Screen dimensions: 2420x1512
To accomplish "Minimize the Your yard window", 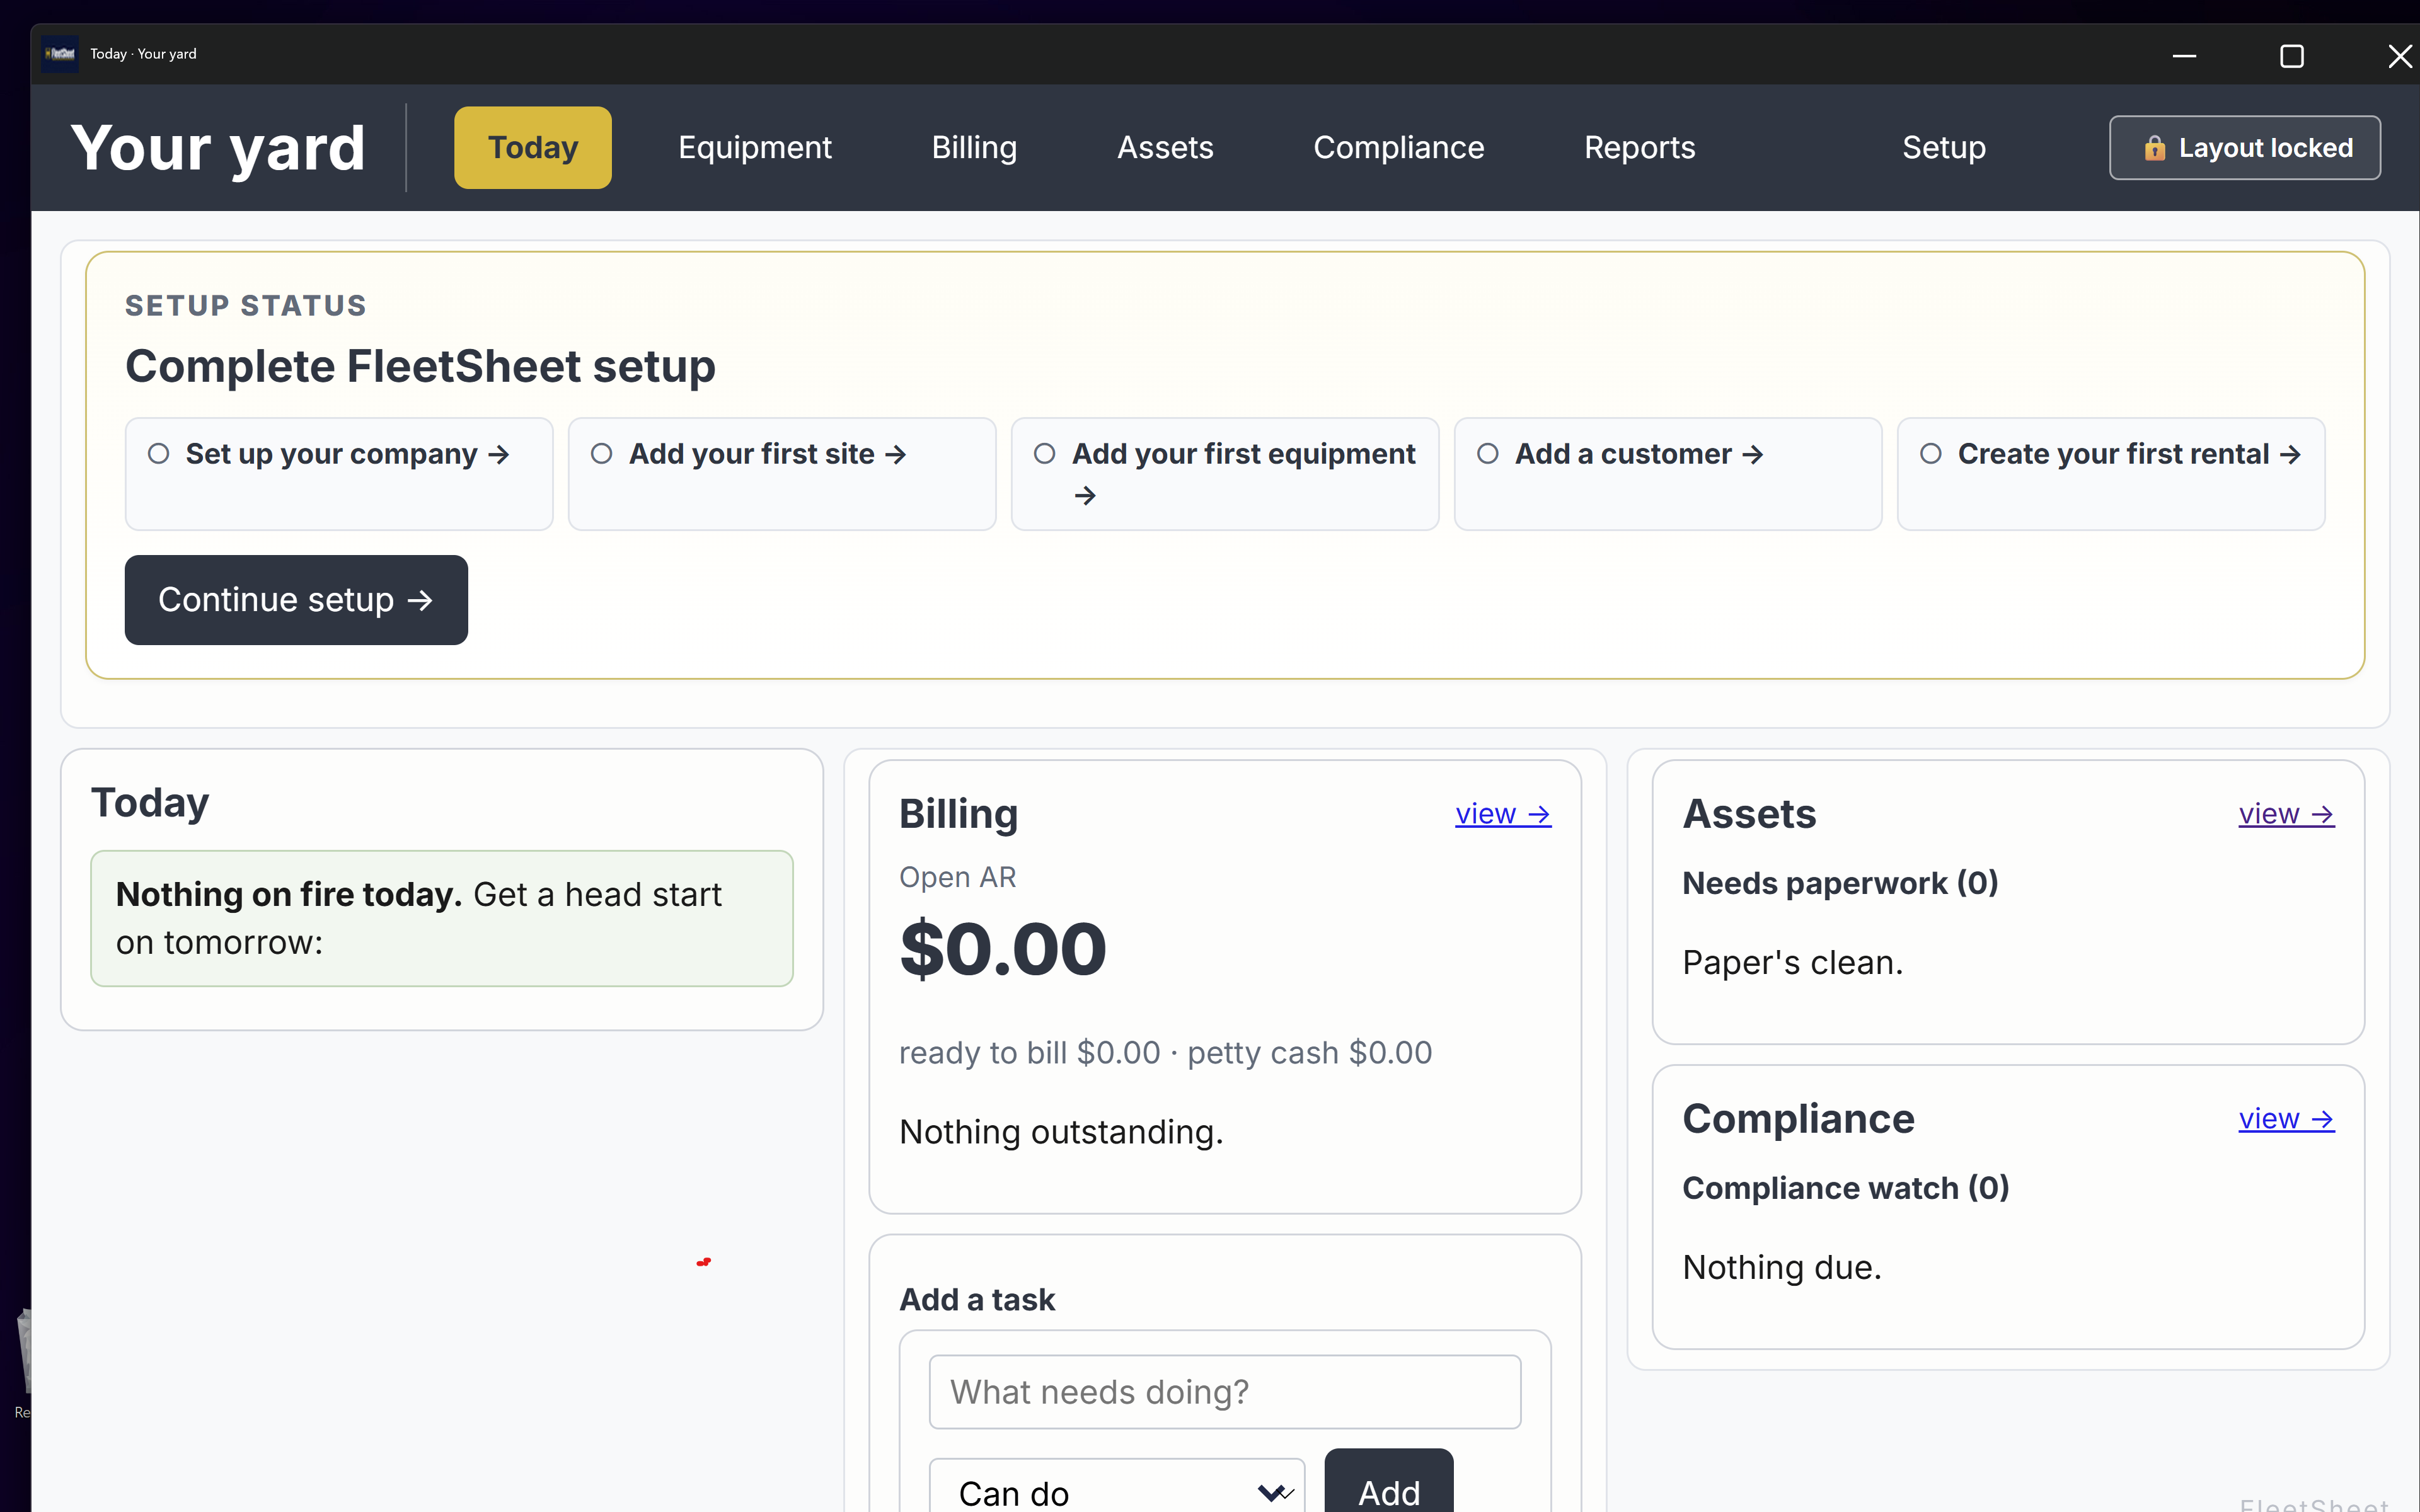I will click(x=2184, y=56).
